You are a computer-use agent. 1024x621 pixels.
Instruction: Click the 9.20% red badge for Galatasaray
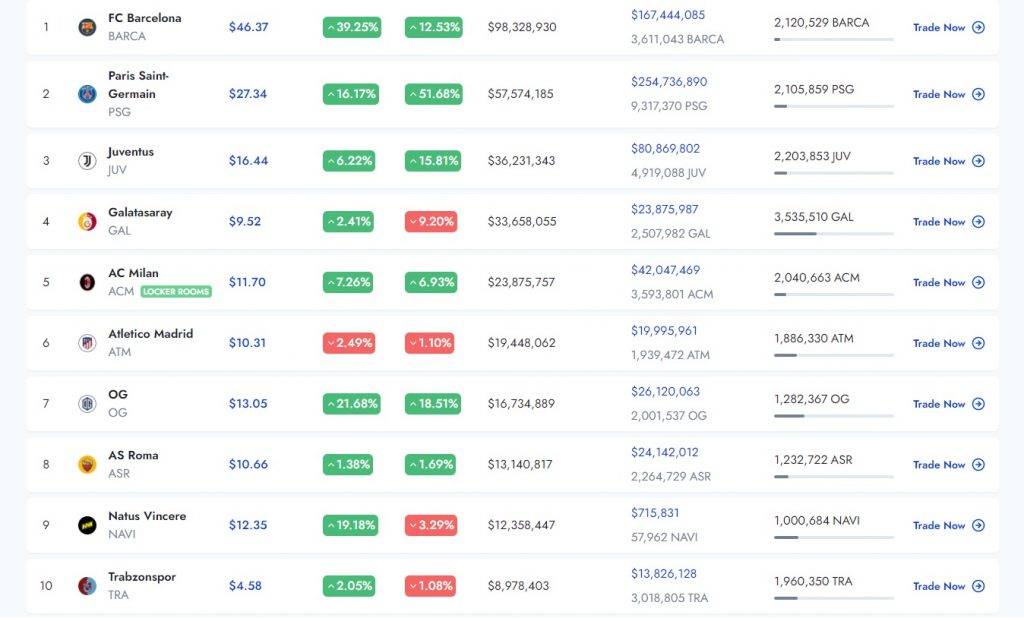[431, 222]
